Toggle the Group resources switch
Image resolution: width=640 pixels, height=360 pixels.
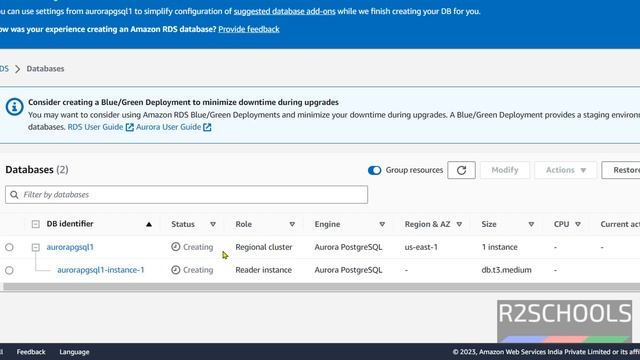tap(374, 170)
